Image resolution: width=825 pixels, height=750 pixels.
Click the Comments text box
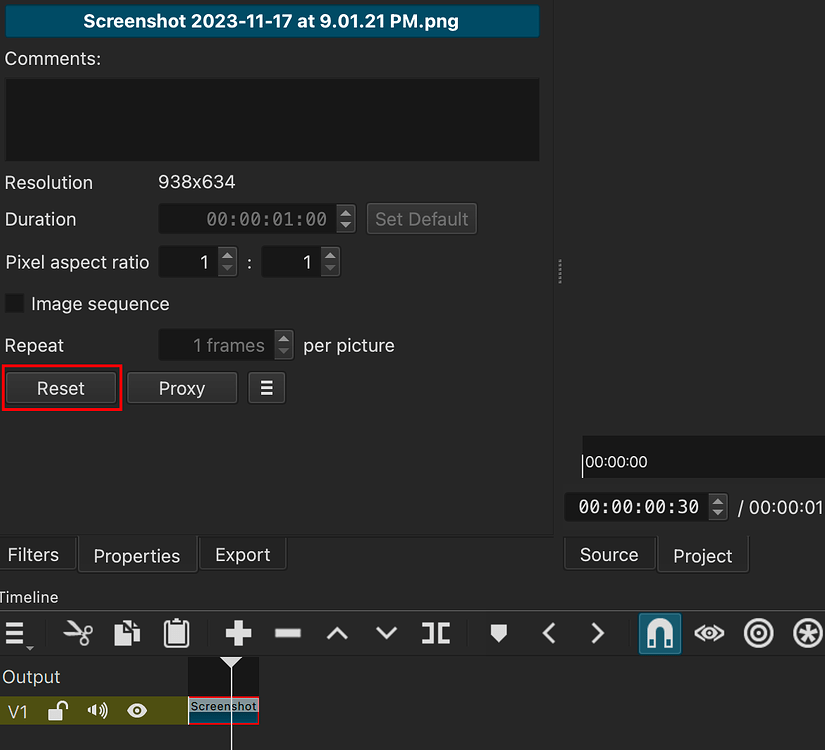pos(272,119)
